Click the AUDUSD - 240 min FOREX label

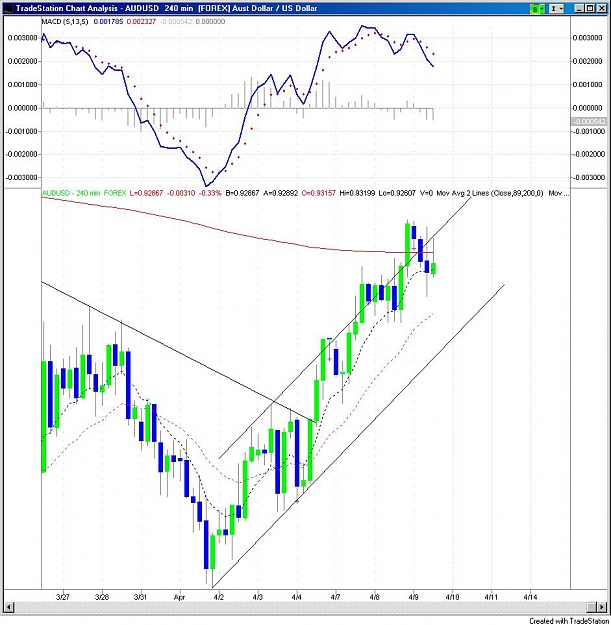tap(84, 193)
